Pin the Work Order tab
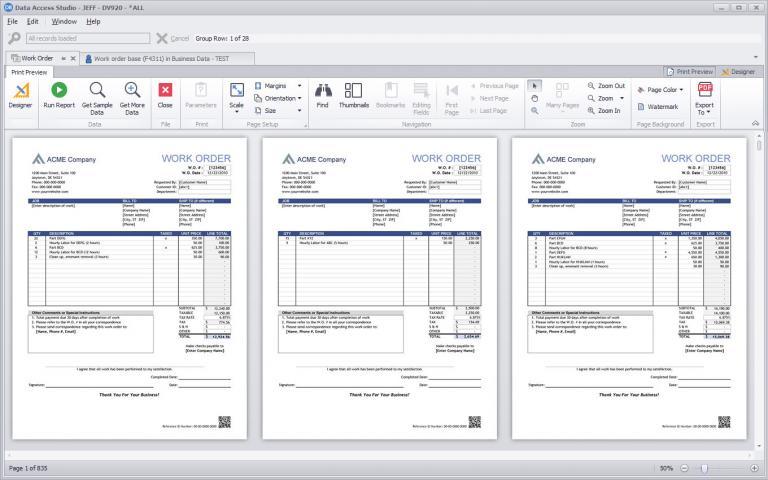This screenshot has height=480, width=768. [x=64, y=58]
